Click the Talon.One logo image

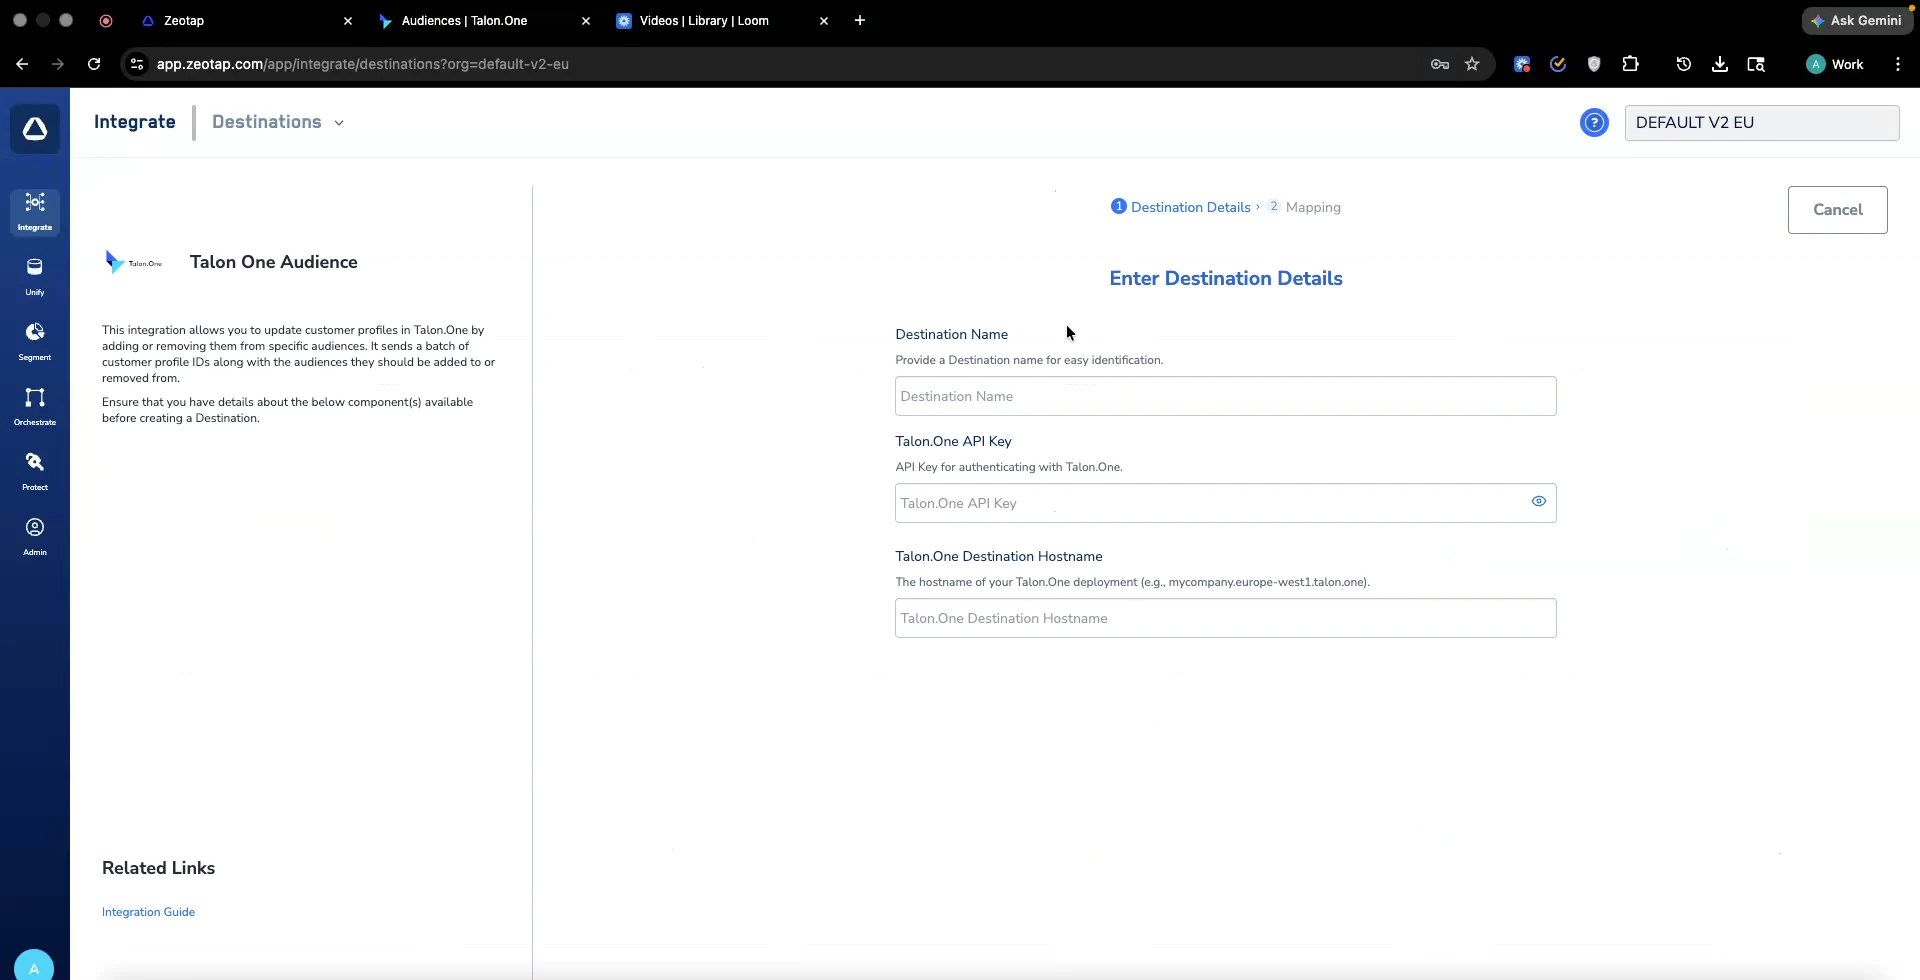(133, 262)
